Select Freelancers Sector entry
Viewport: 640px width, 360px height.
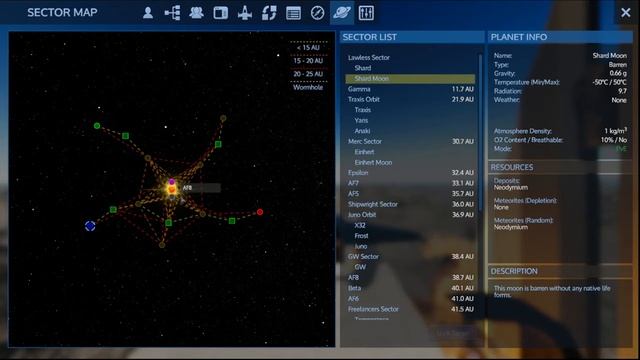(x=410, y=309)
